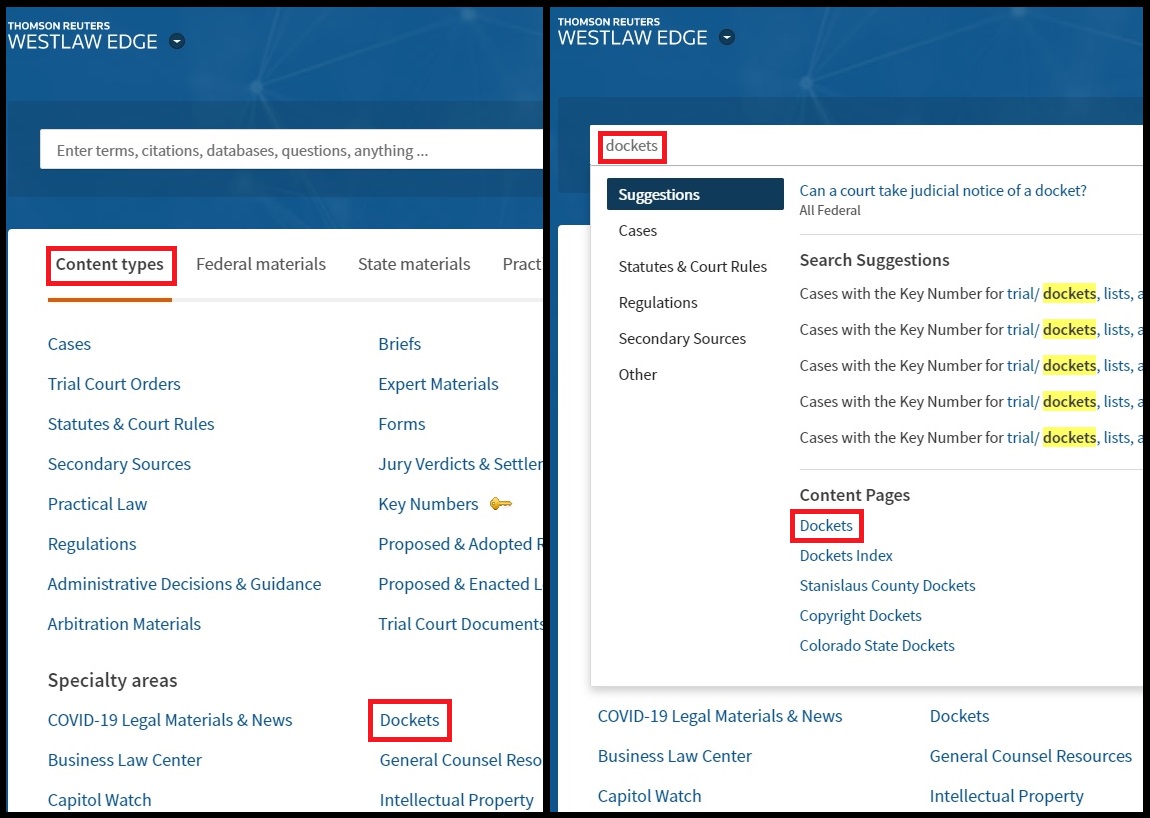Open the Dockets Index content page
This screenshot has width=1150, height=818.
(846, 556)
